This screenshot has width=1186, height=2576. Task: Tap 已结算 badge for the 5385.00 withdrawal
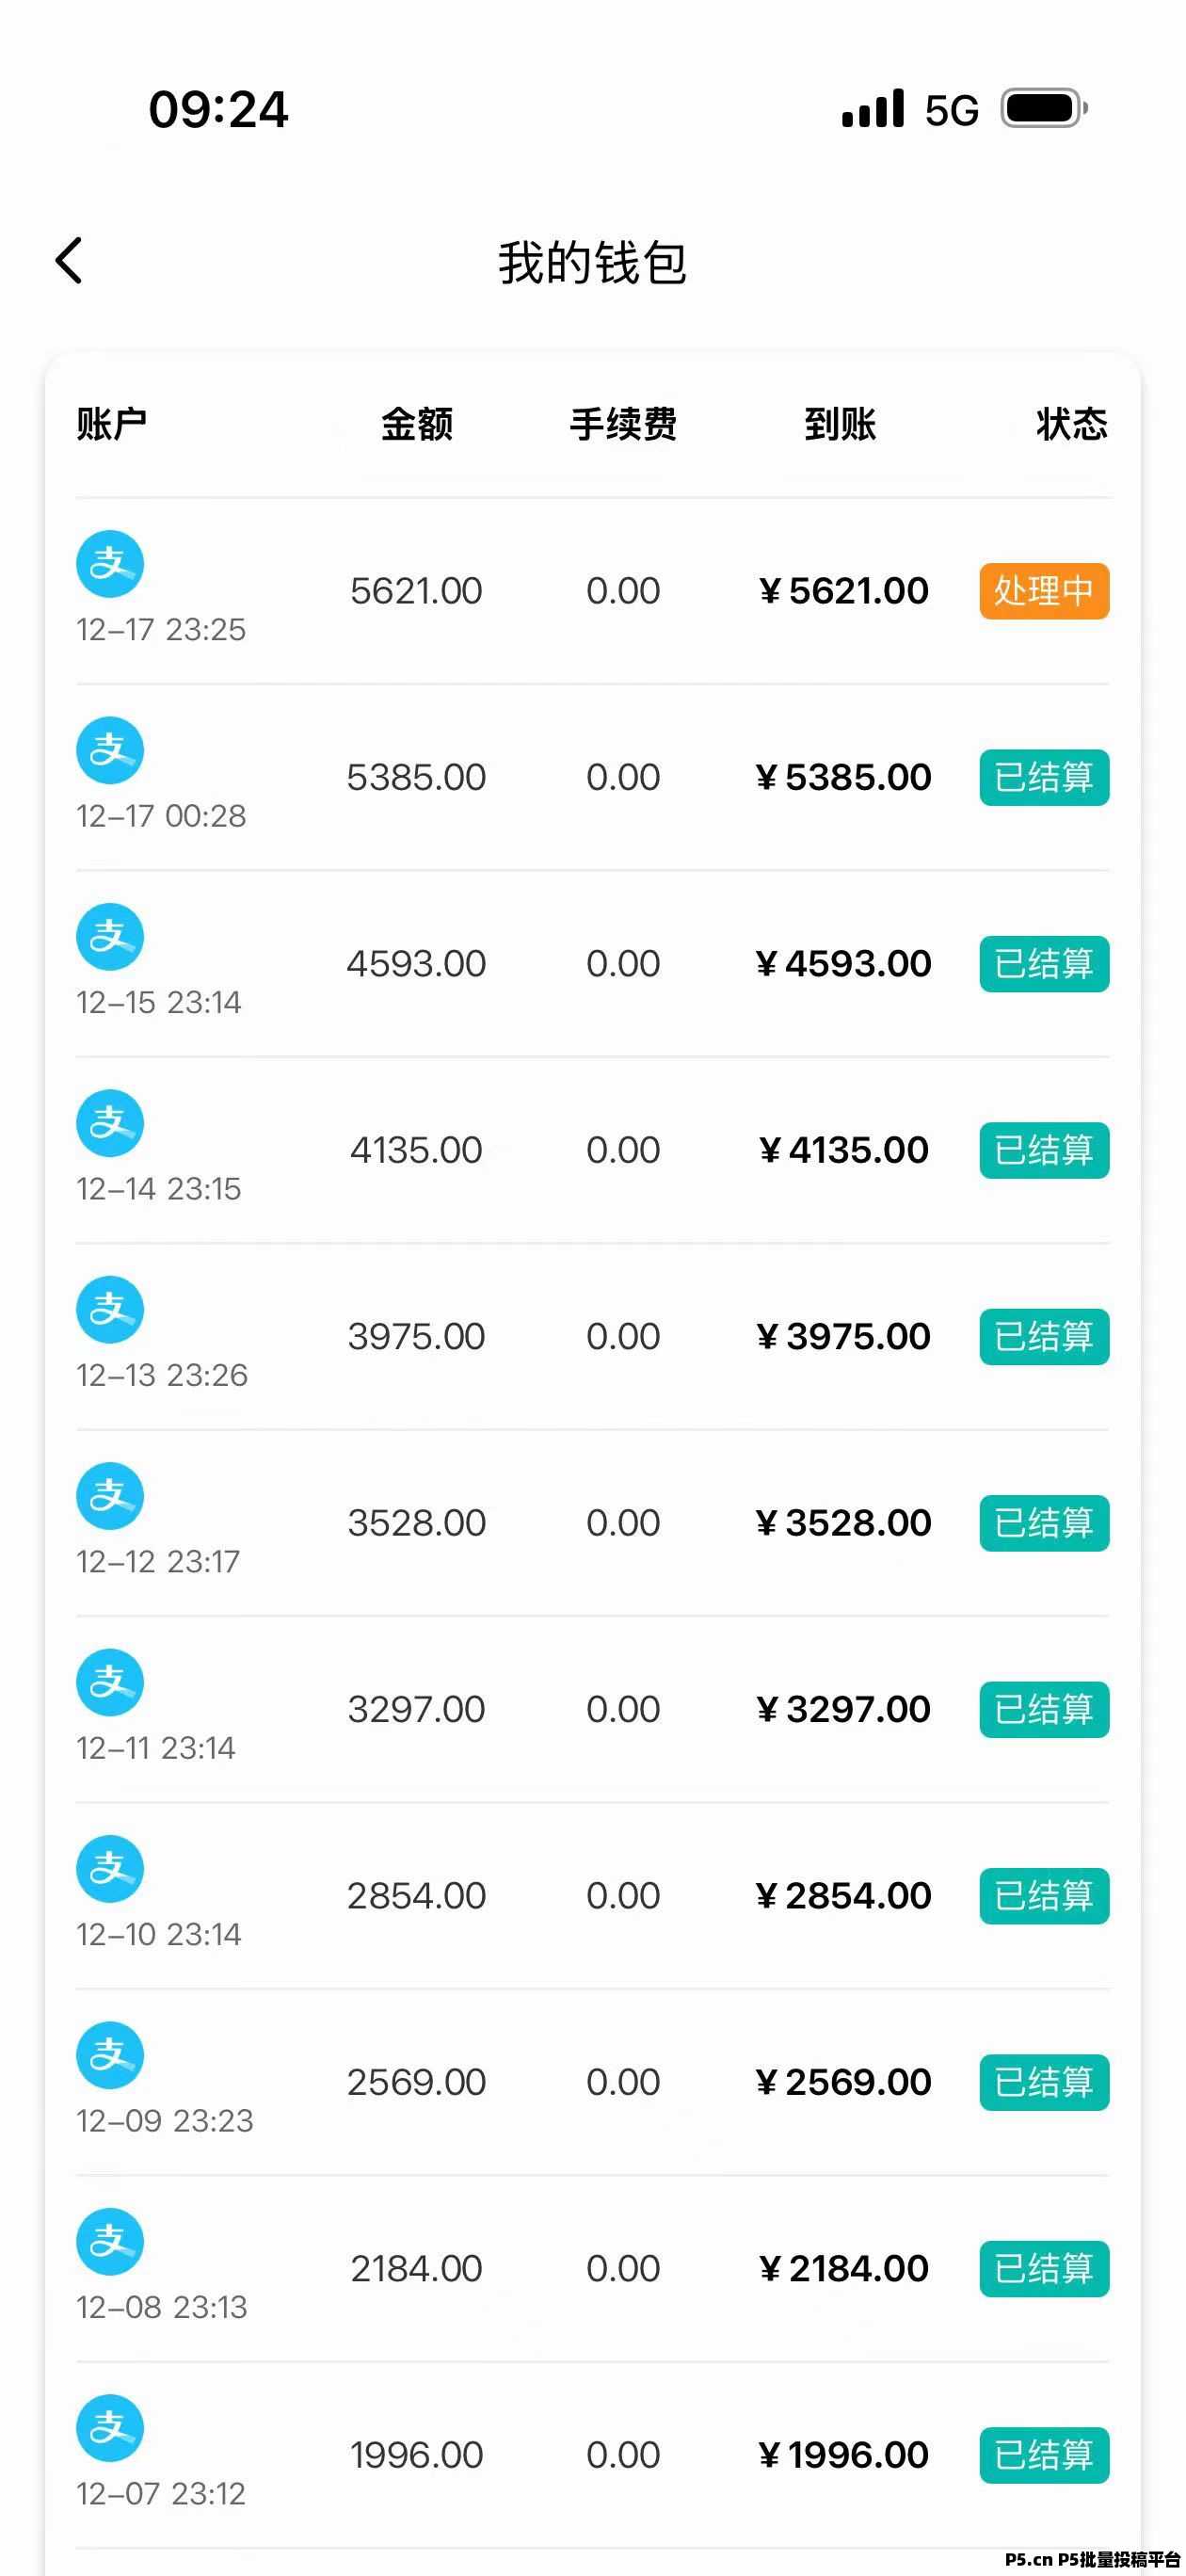point(1044,777)
